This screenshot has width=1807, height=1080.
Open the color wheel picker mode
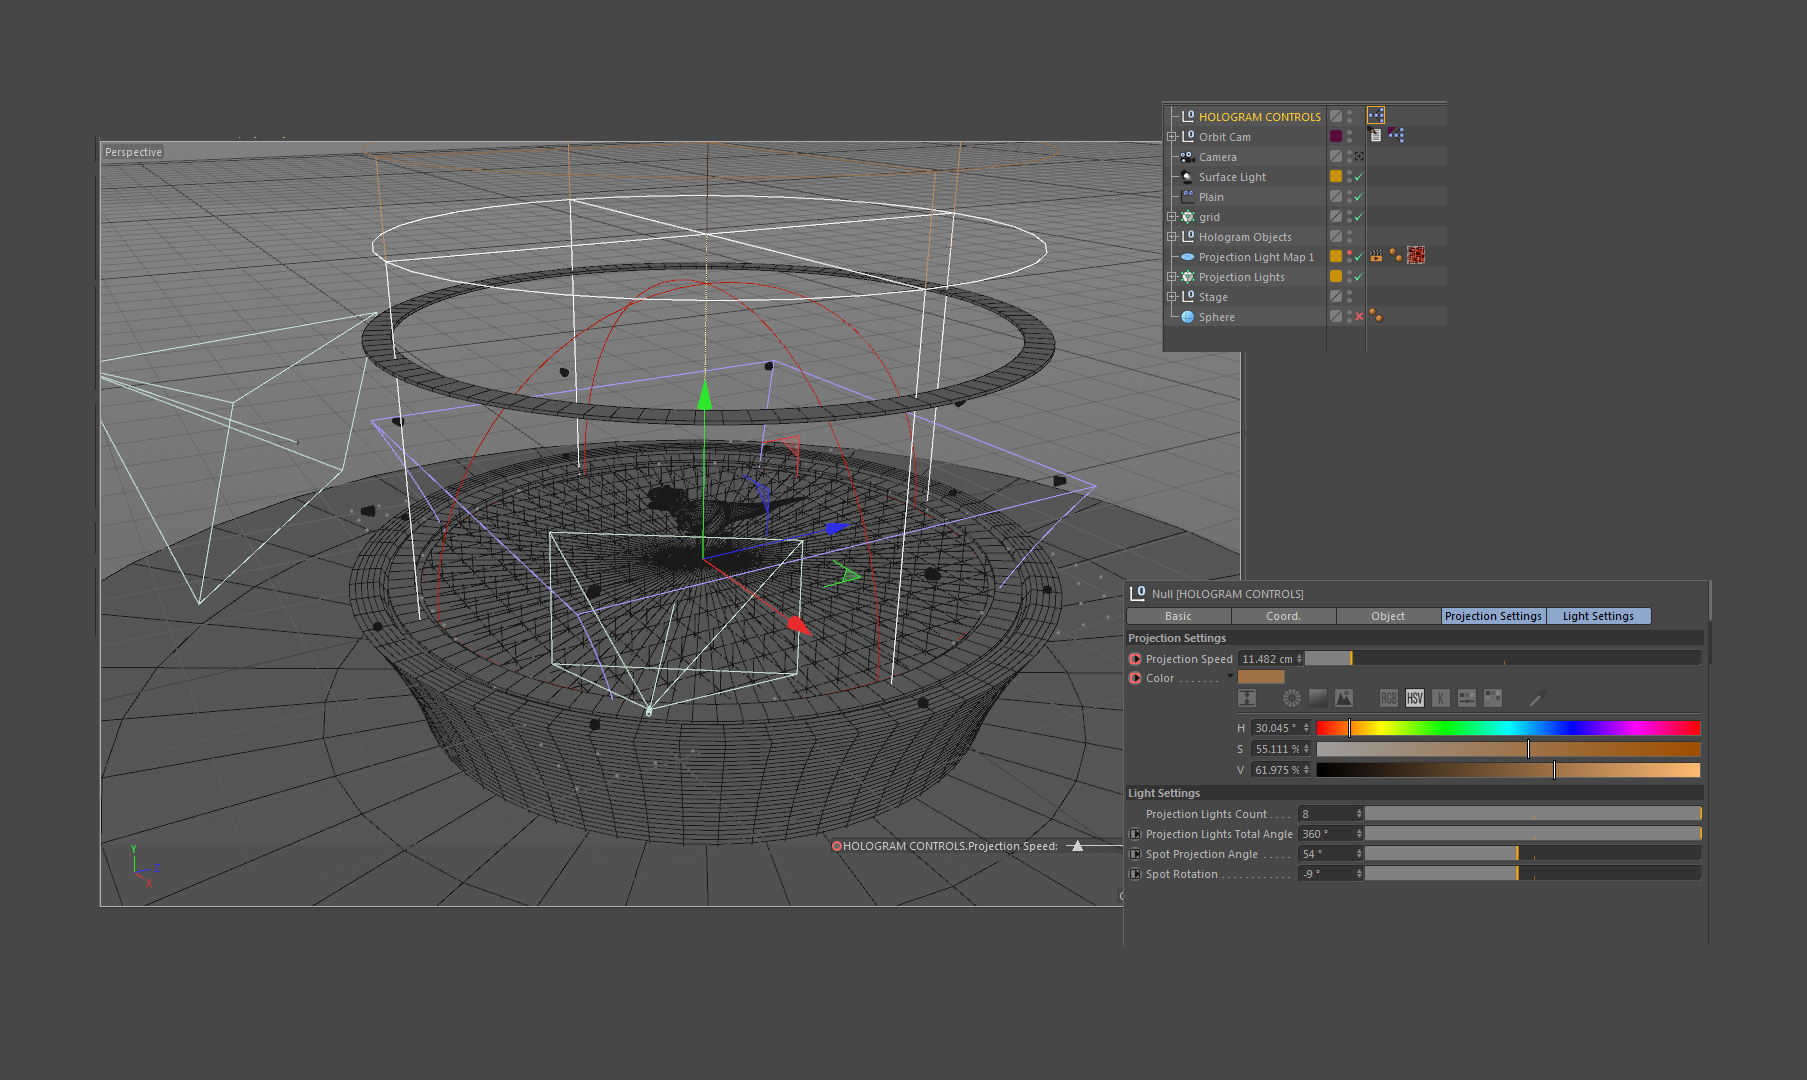click(1292, 698)
